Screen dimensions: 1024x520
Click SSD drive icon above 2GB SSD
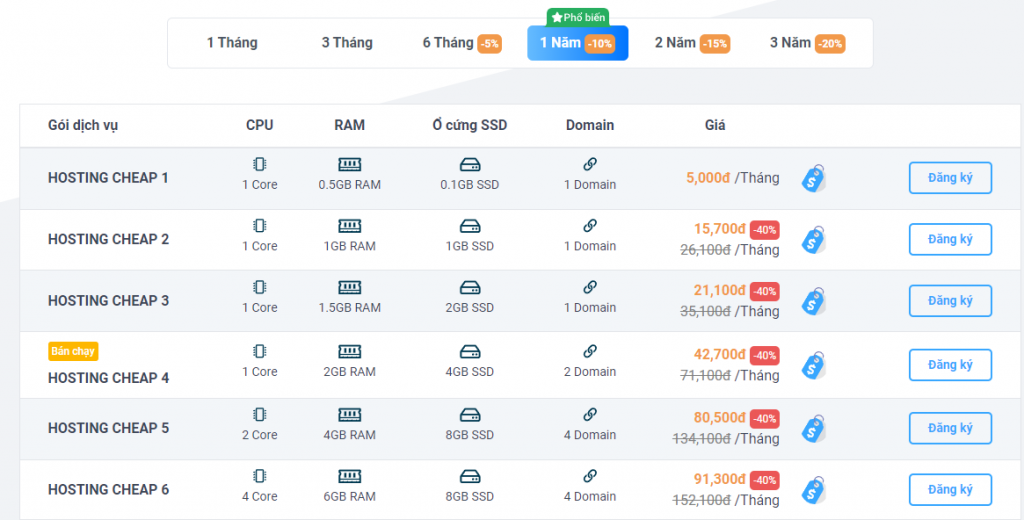coord(470,287)
